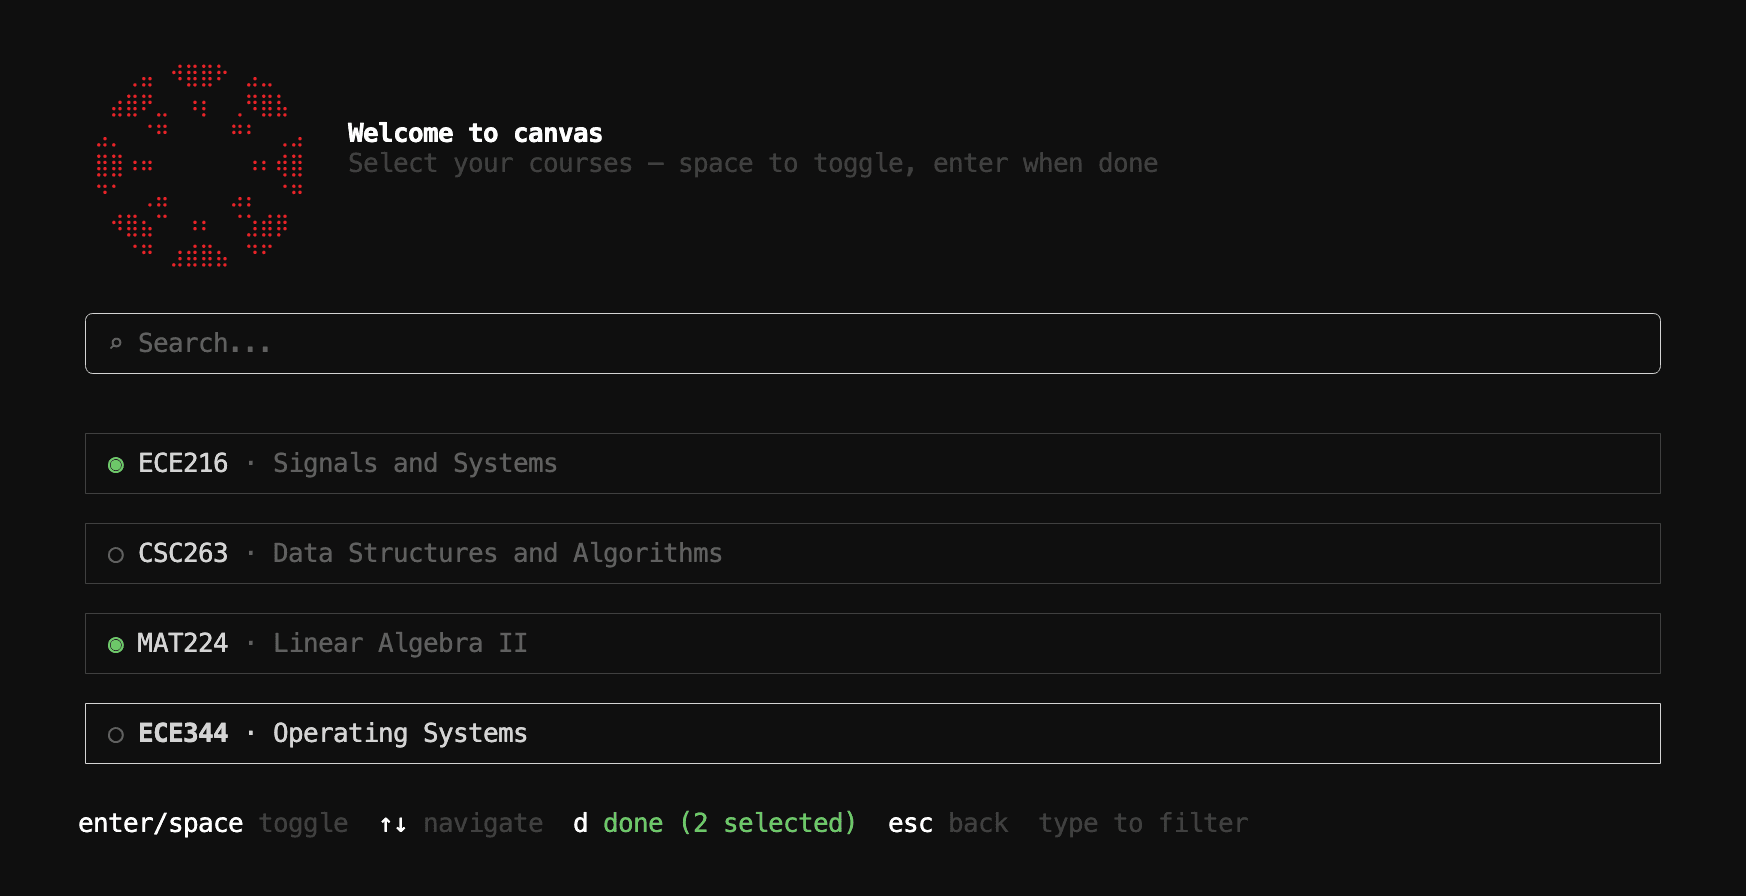The width and height of the screenshot is (1746, 896).
Task: Click the 'Welcome to canvas' heading
Action: click(x=475, y=133)
